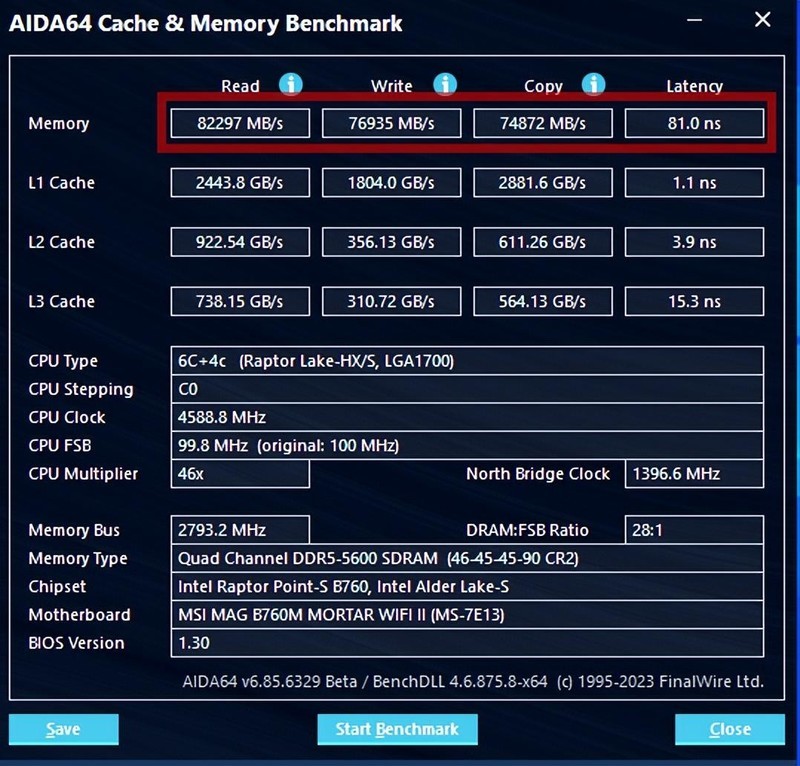The height and width of the screenshot is (766, 800).
Task: Open the Copy benchmark info tooltip
Action: (594, 85)
